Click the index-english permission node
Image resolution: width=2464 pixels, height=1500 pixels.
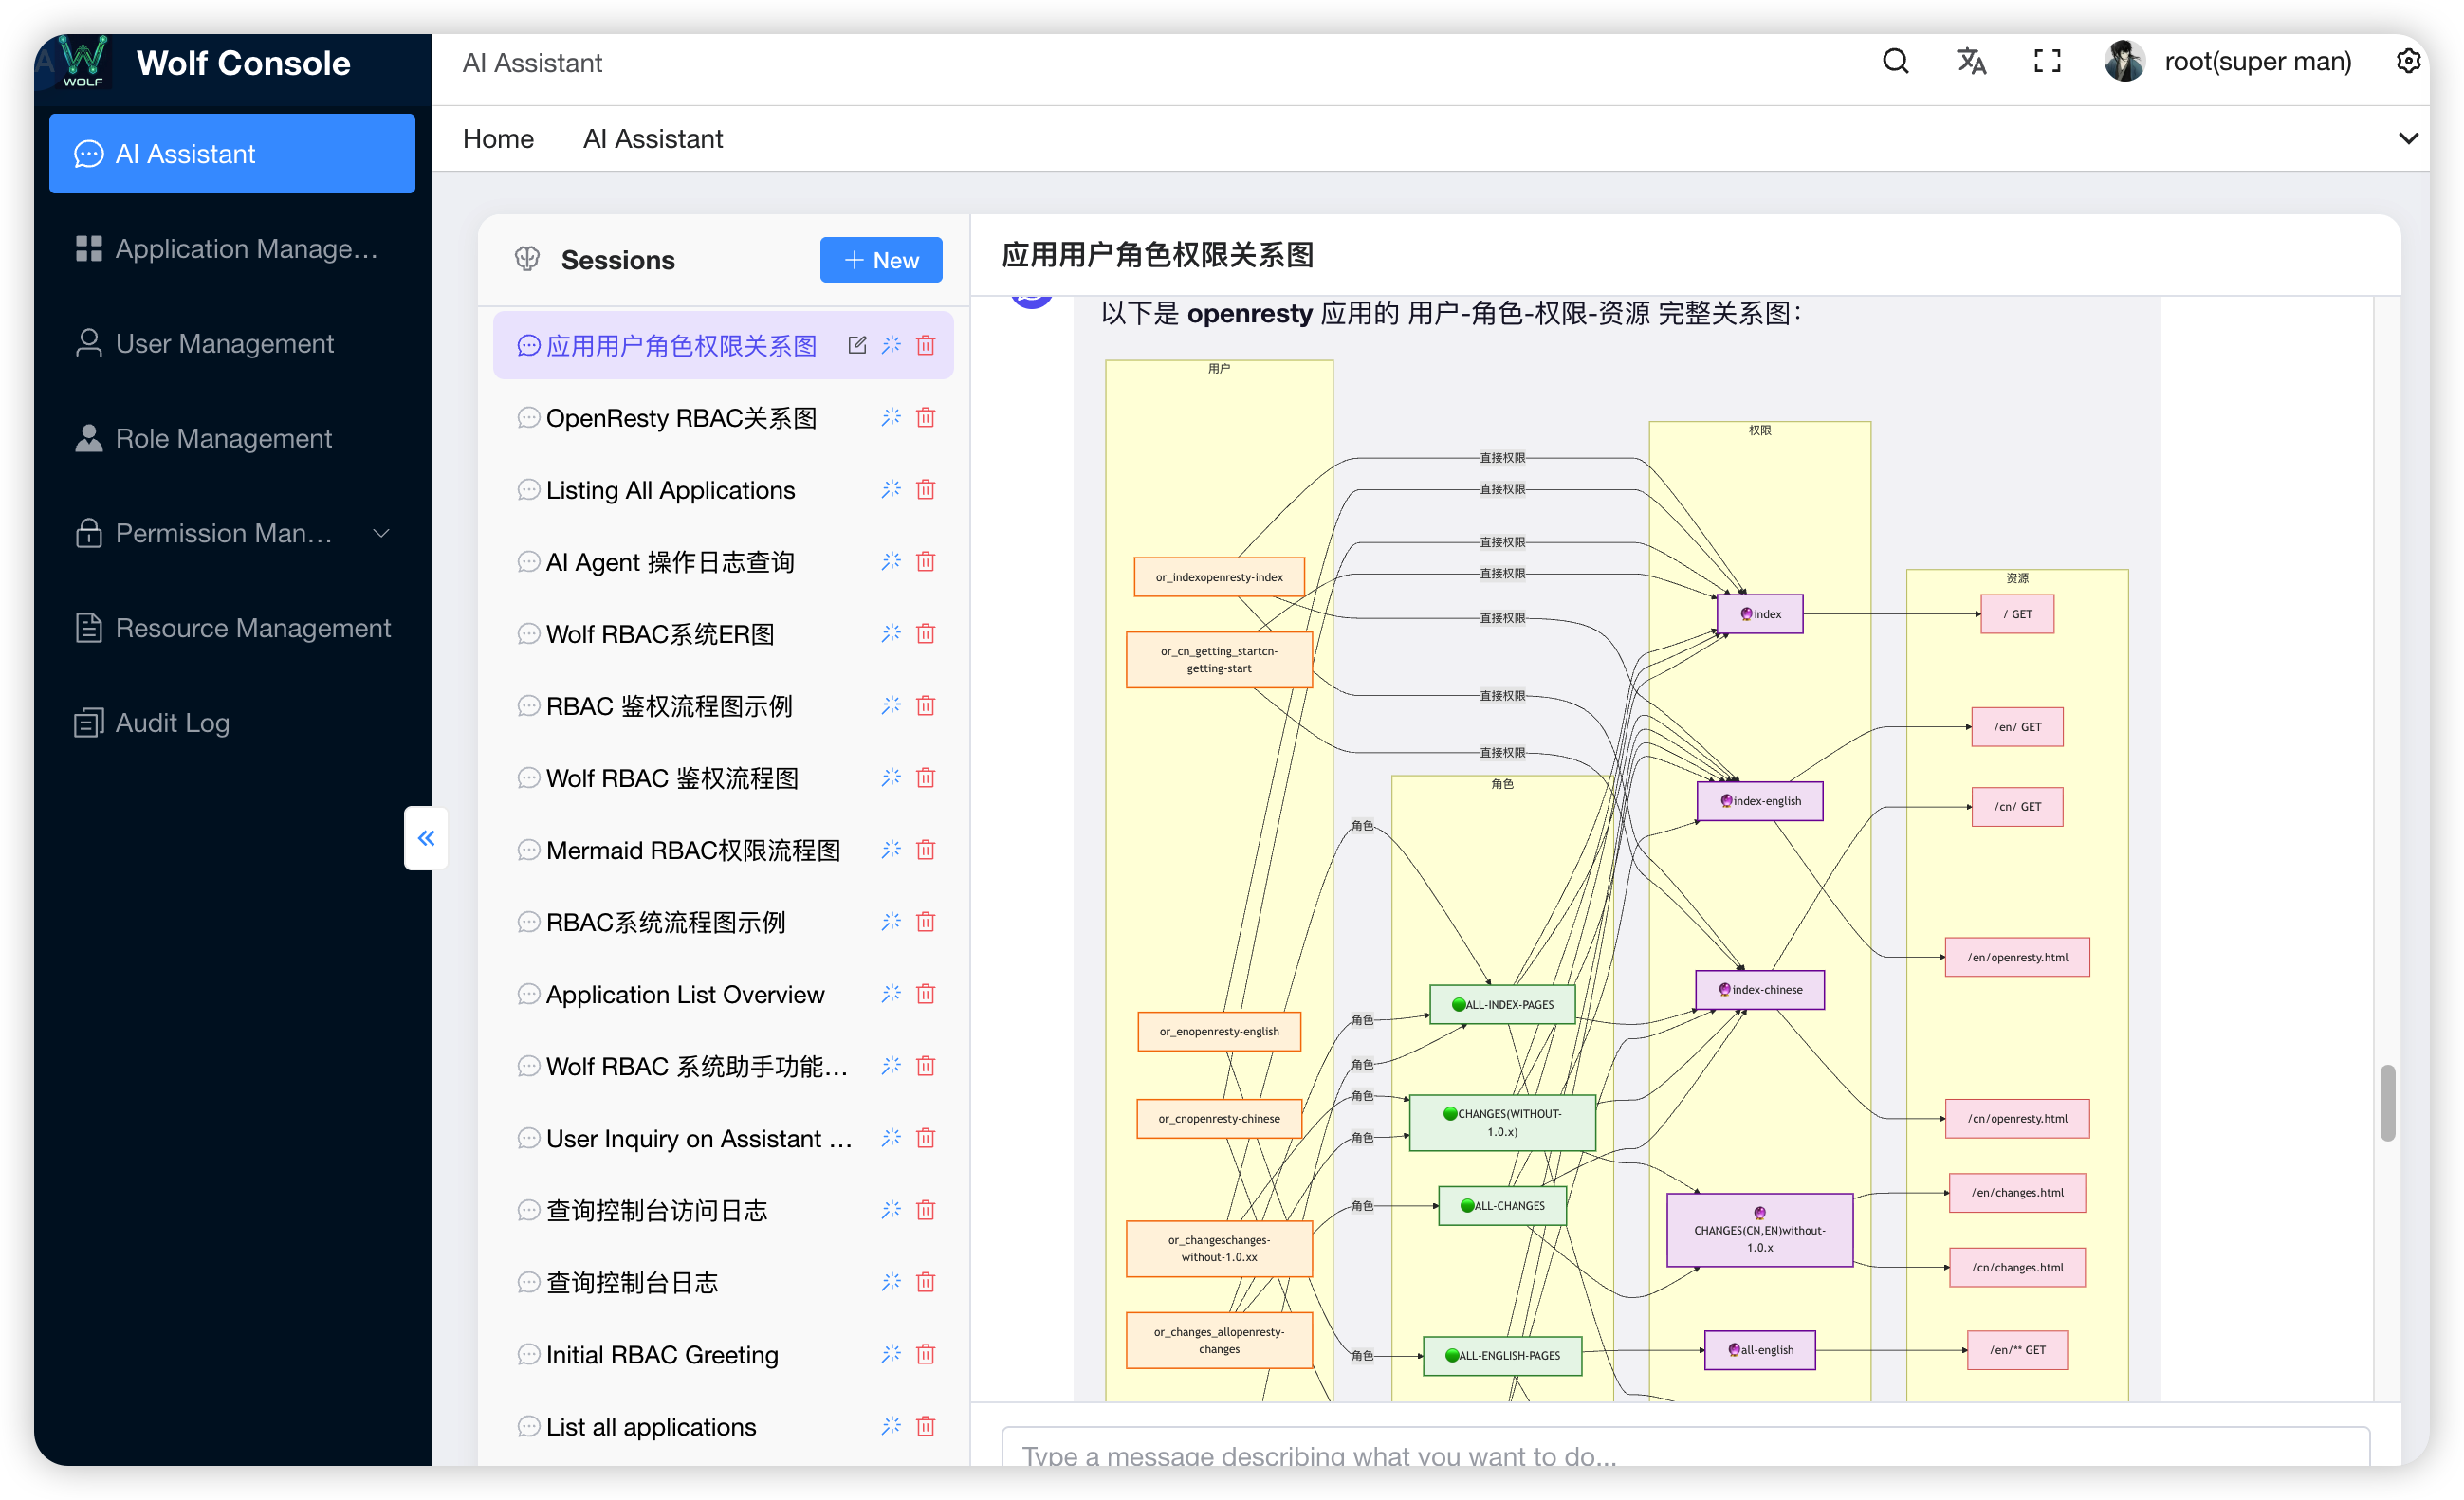click(1760, 801)
